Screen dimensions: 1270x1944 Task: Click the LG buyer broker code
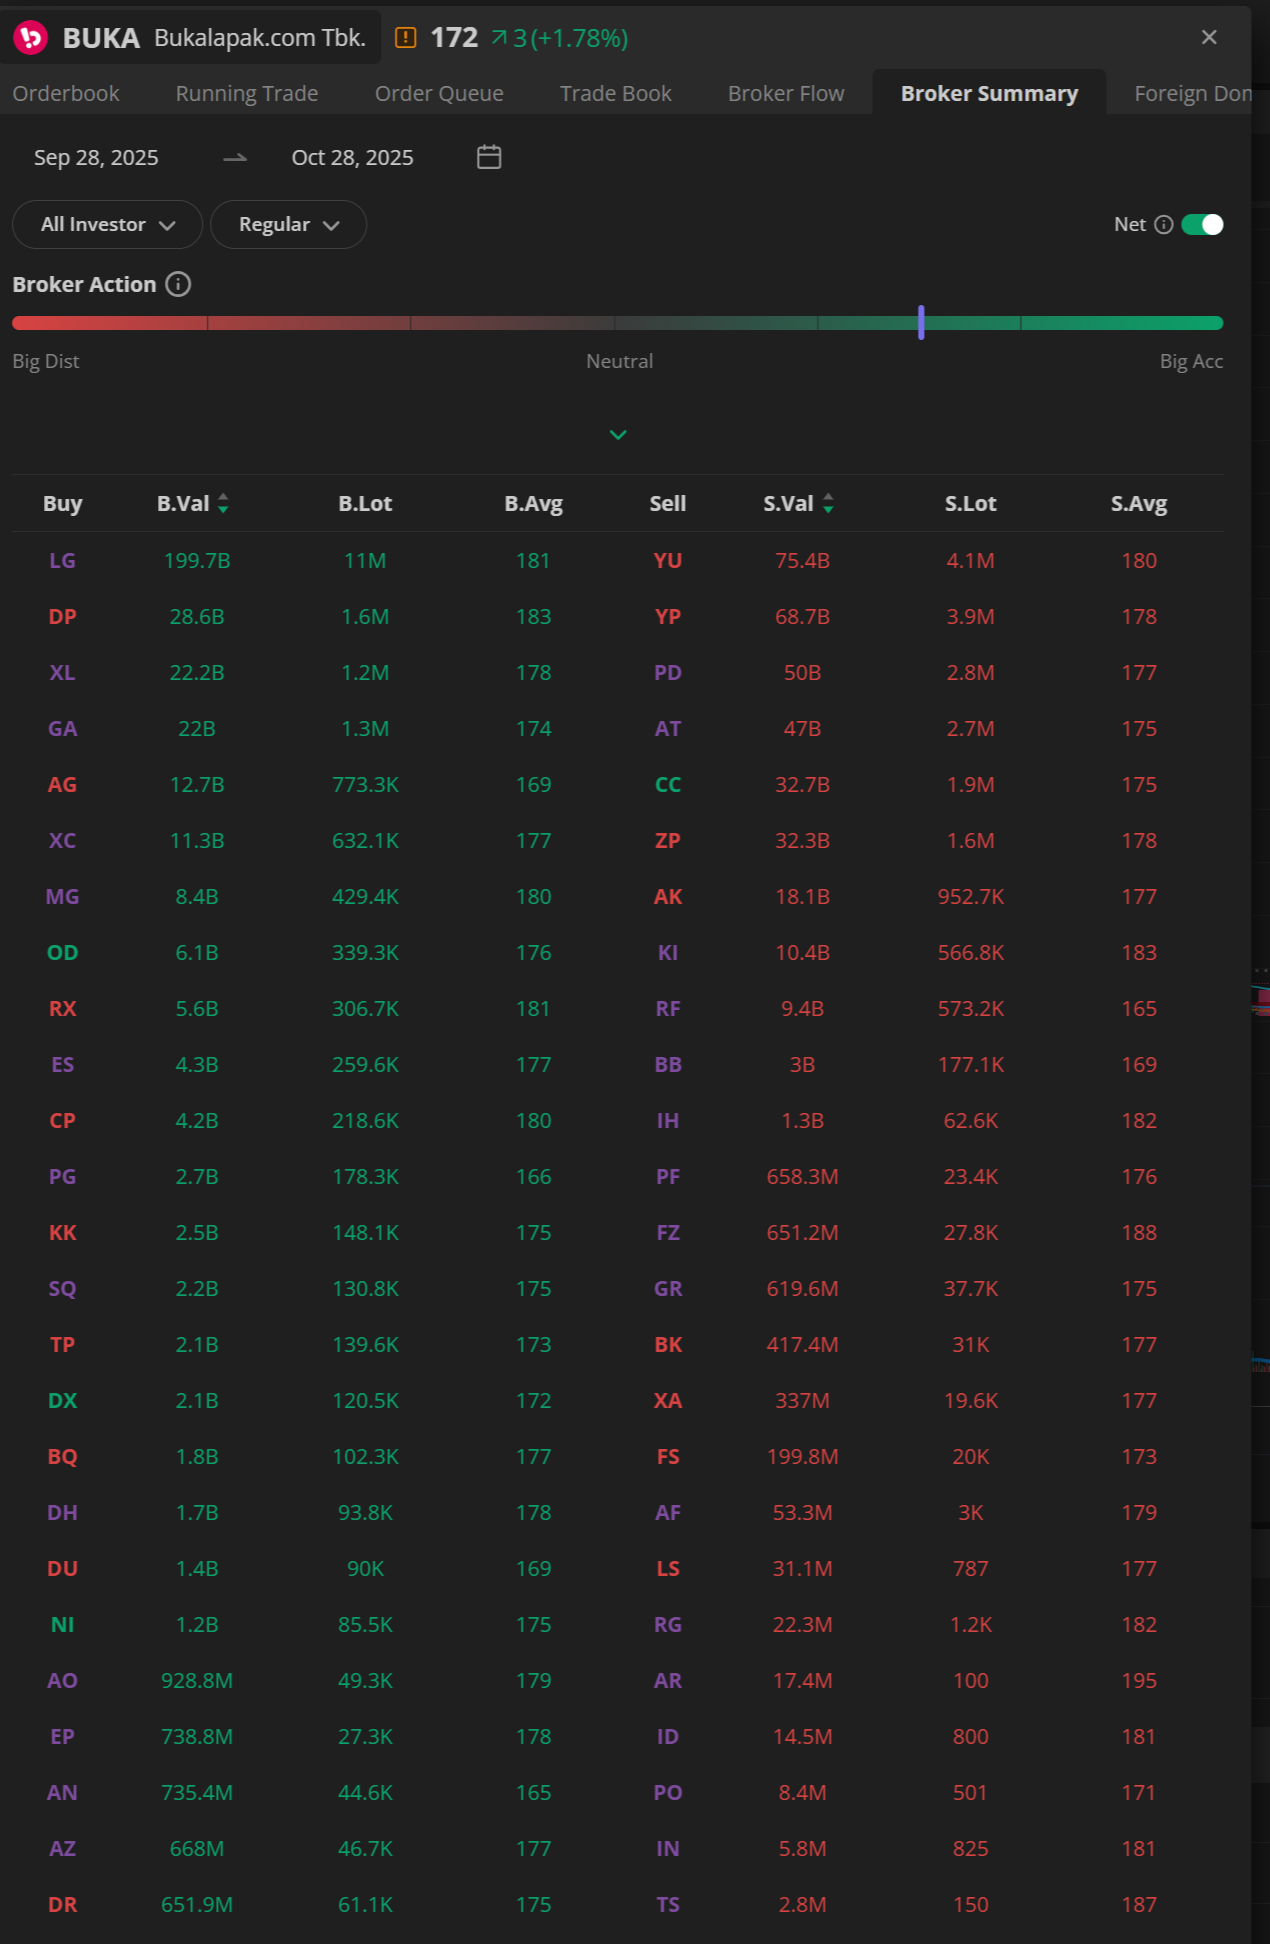[x=62, y=561]
